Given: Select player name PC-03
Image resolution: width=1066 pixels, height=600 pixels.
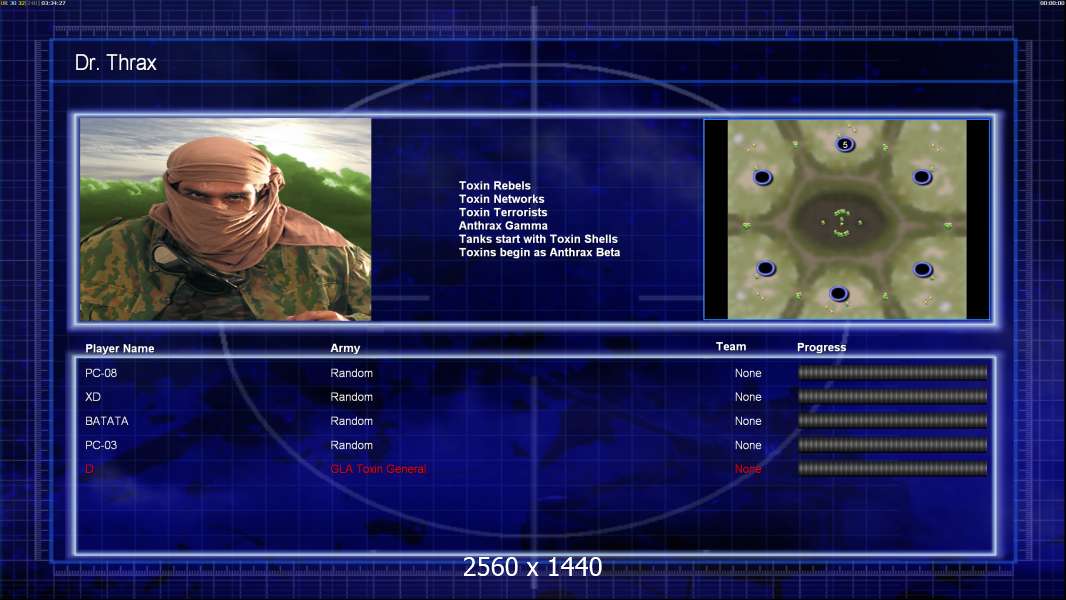Looking at the screenshot, I should coord(101,445).
